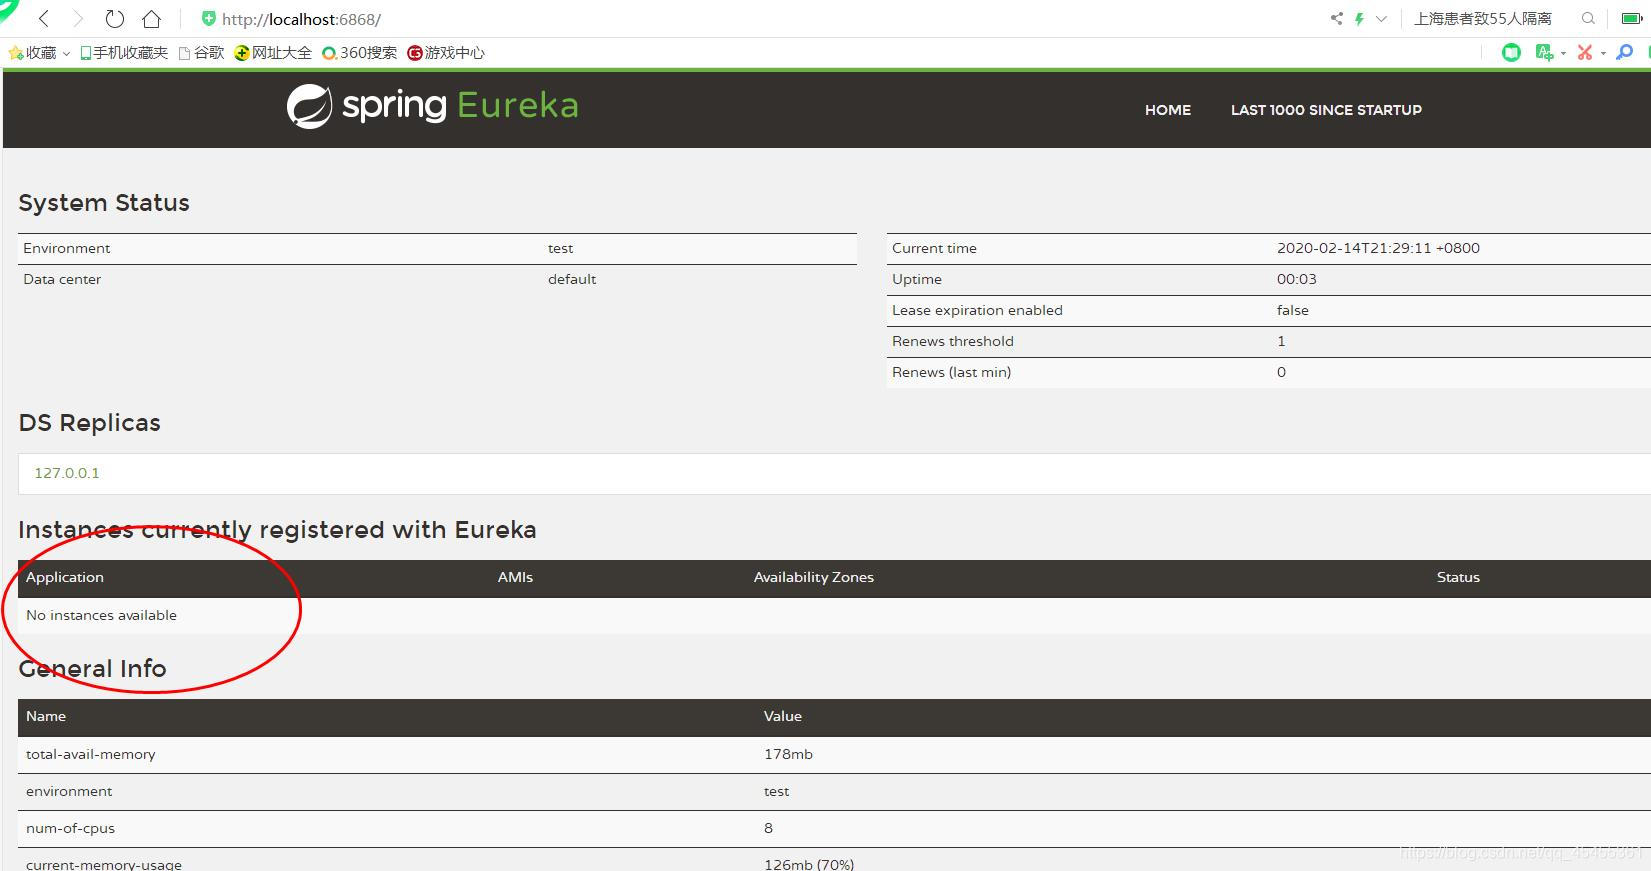Focus the localhost:6868 address bar
Screen dimensions: 1651x871
301,19
